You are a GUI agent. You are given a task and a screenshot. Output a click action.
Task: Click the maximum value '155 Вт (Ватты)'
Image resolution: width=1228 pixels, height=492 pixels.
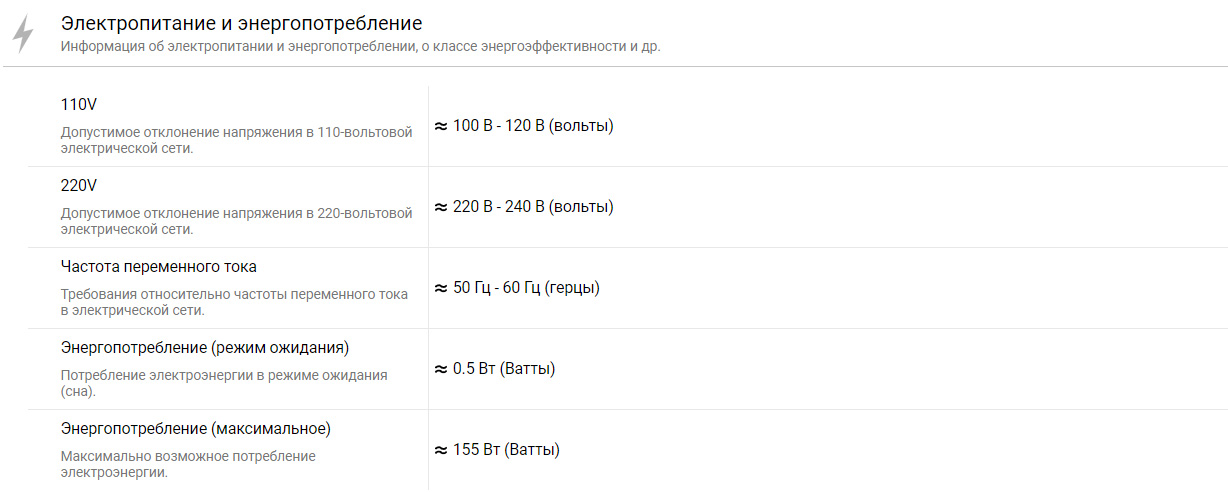[x=507, y=450]
